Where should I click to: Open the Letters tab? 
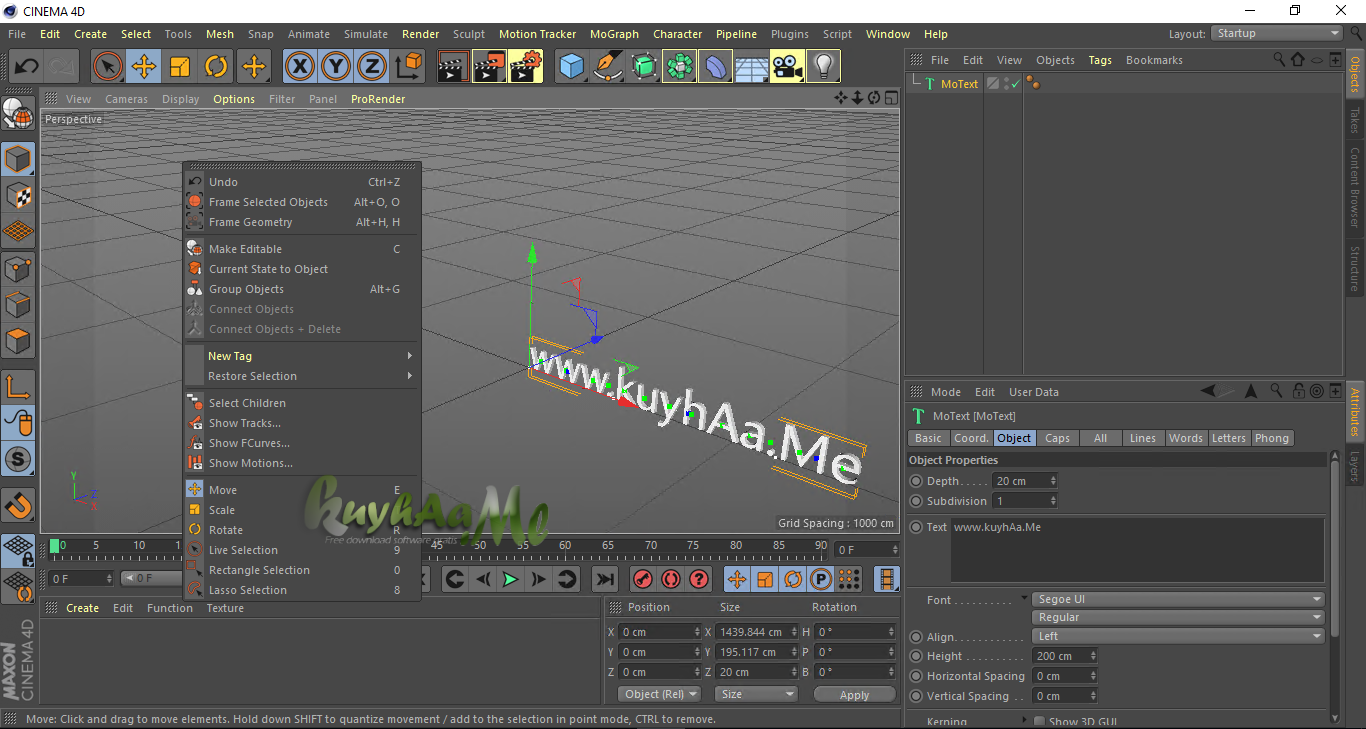(x=1228, y=438)
